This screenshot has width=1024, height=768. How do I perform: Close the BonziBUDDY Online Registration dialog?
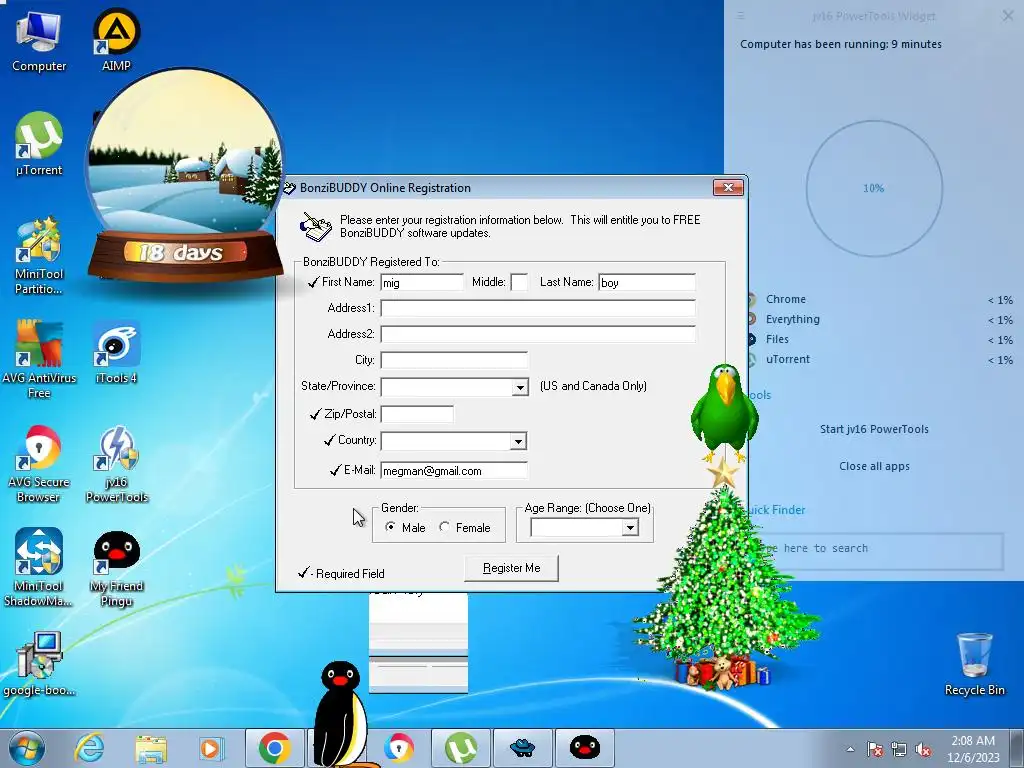[x=728, y=187]
